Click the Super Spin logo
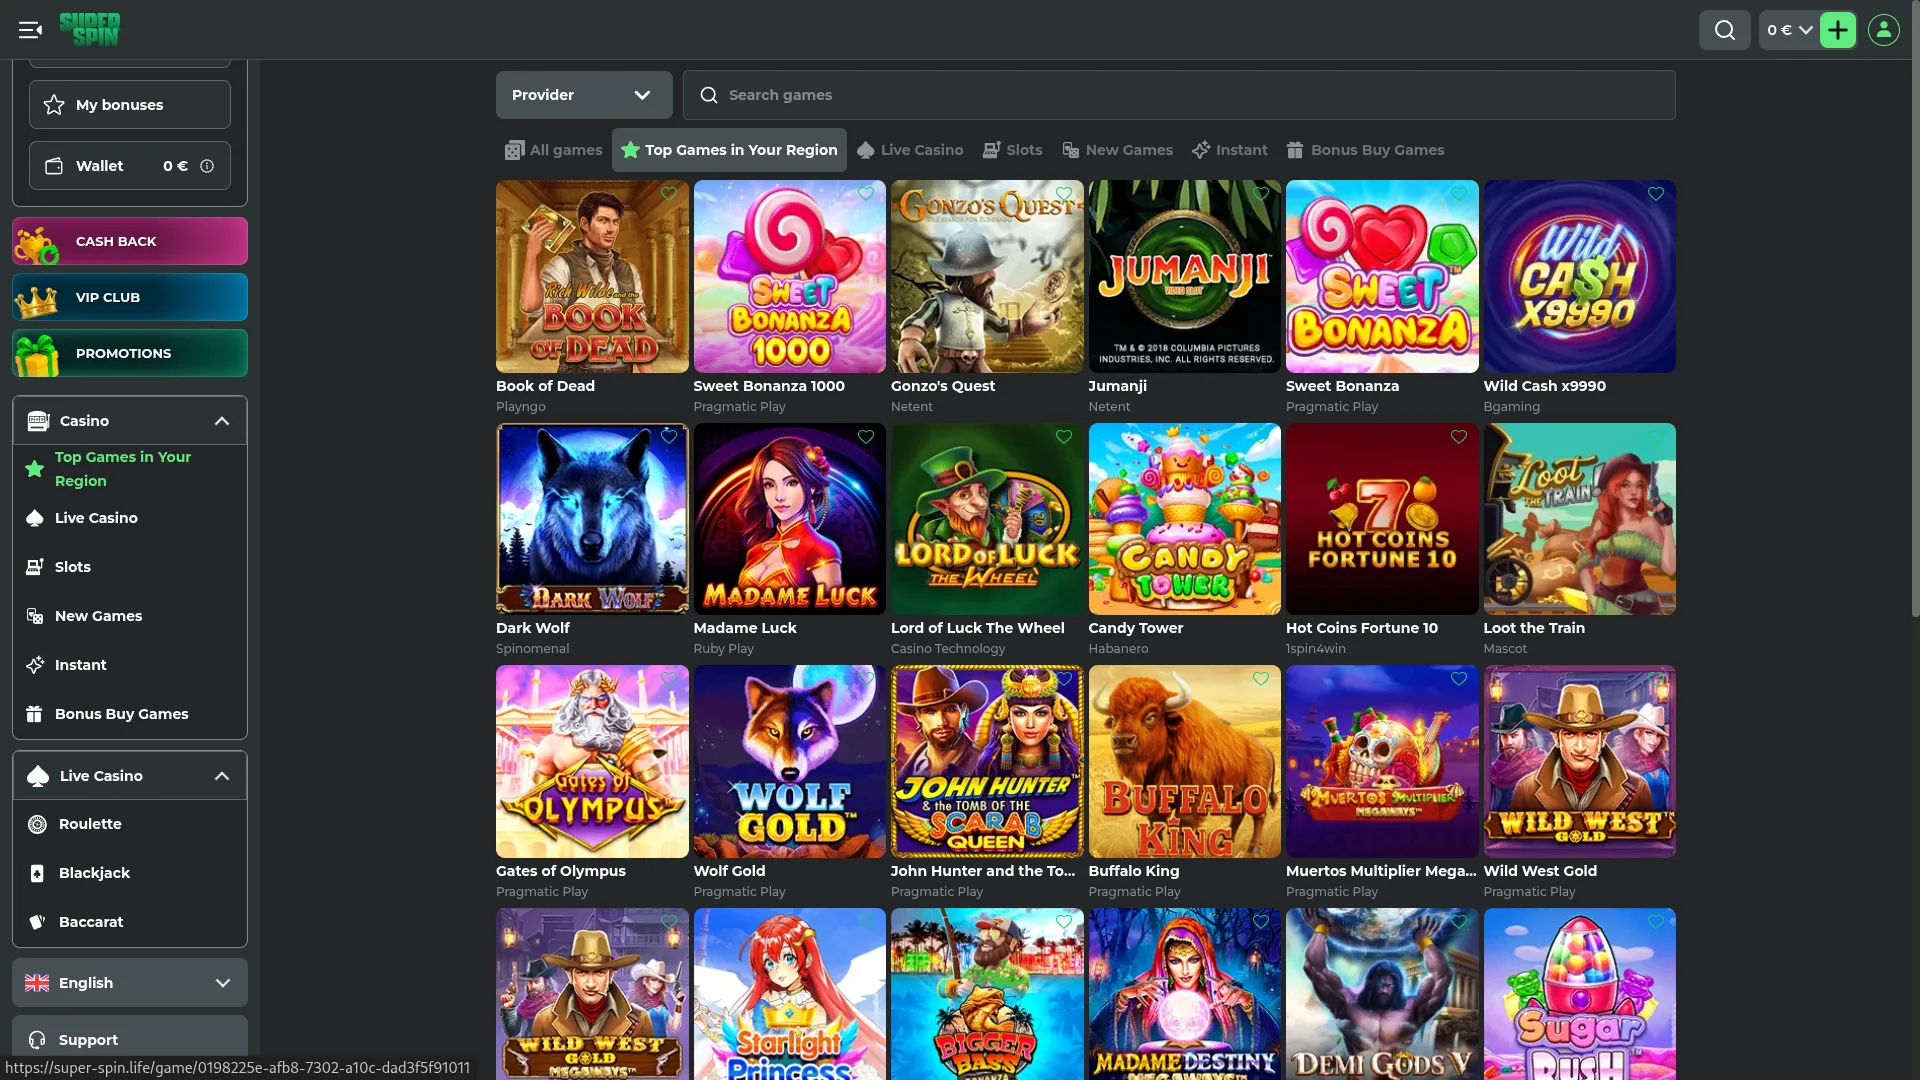 click(x=90, y=29)
